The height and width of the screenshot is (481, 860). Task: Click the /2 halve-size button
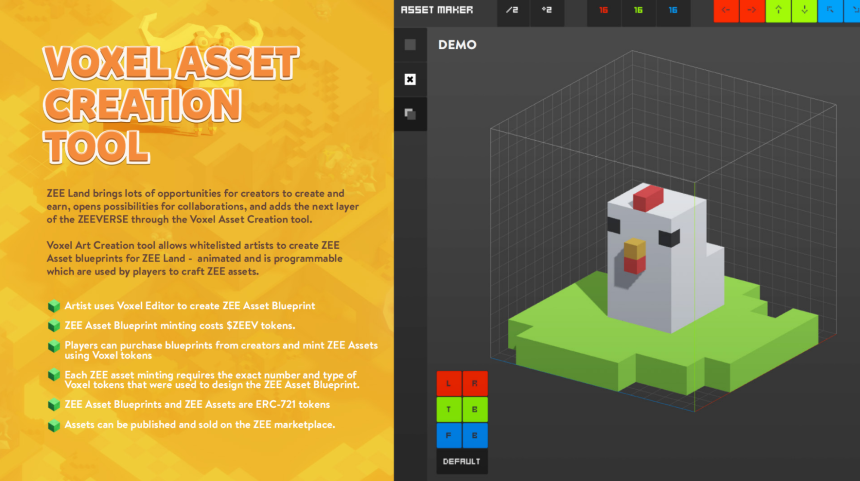point(513,11)
